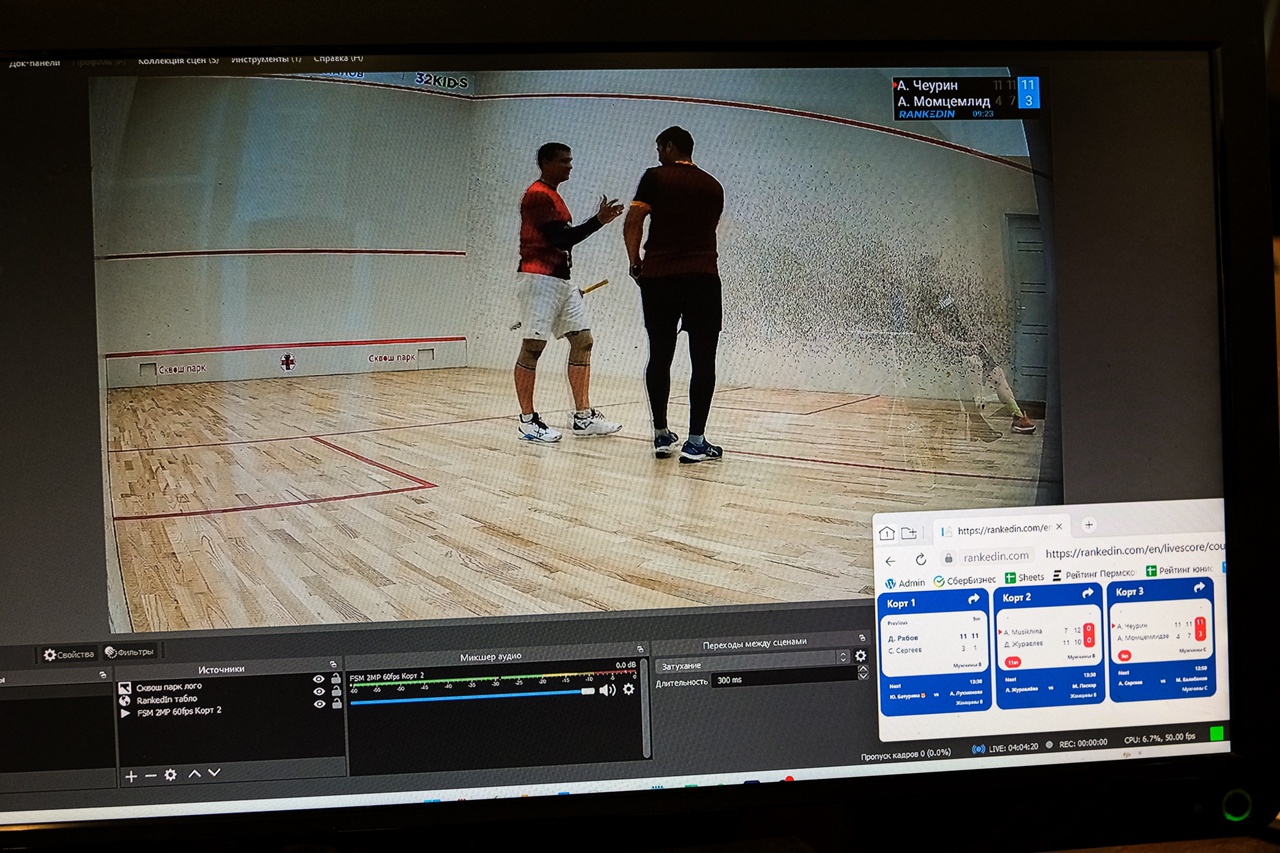Add a new source with the plus icon
Viewport: 1280px width, 853px height.
click(130, 776)
